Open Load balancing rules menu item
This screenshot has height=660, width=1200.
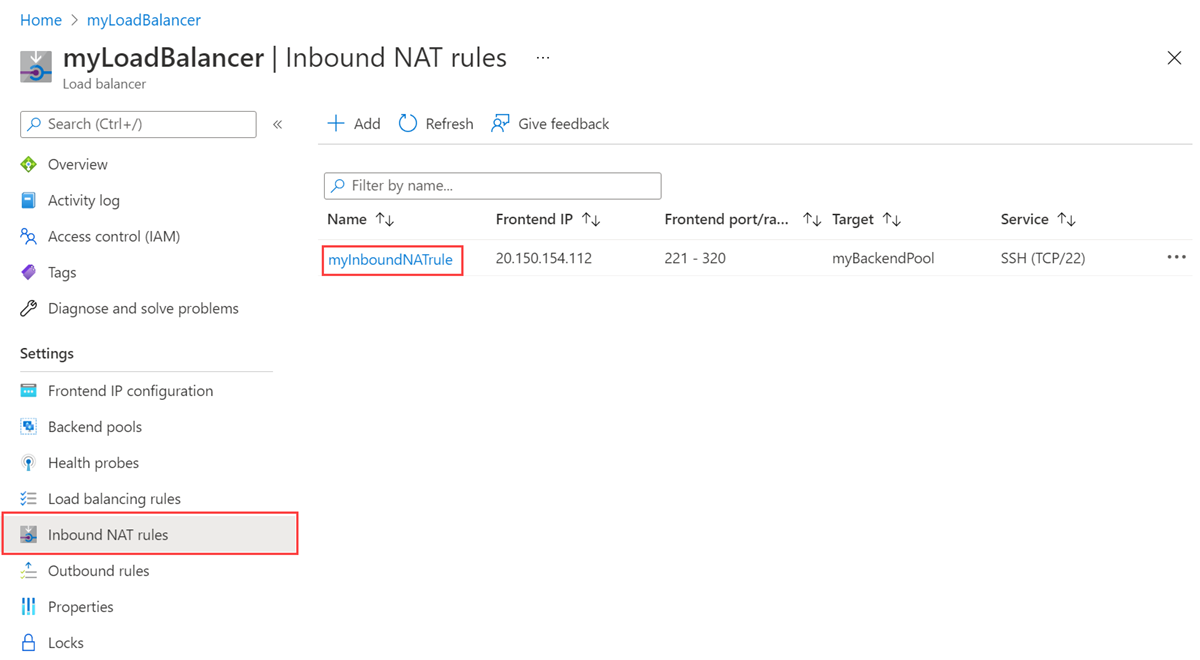114,499
